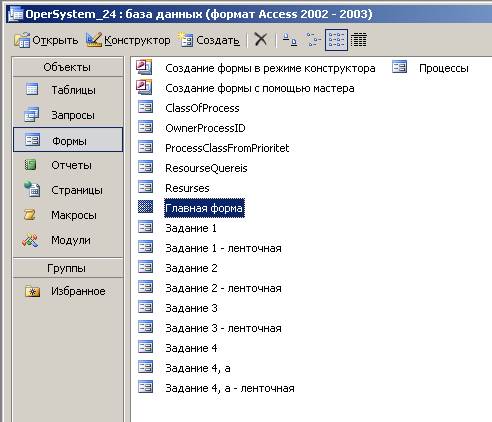This screenshot has width=492, height=422.
Task: Select the Resurses form
Action: click(187, 188)
